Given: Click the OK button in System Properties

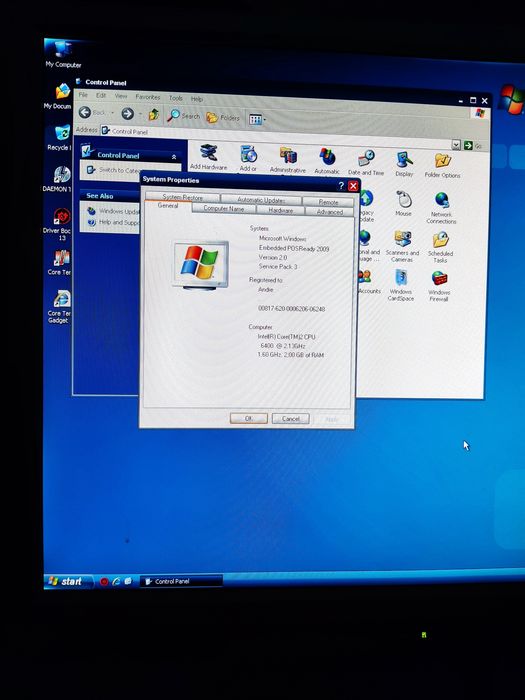Looking at the screenshot, I should (249, 418).
